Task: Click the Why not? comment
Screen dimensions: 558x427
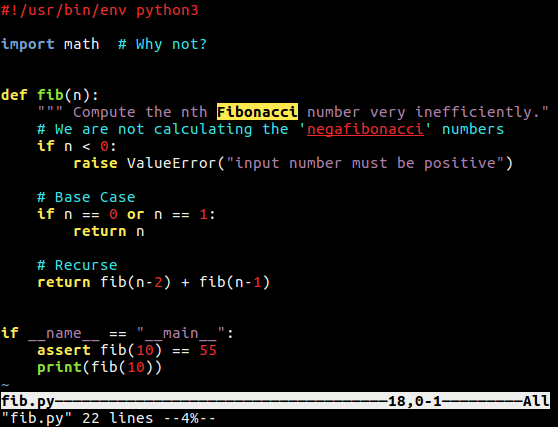Action: [162, 44]
